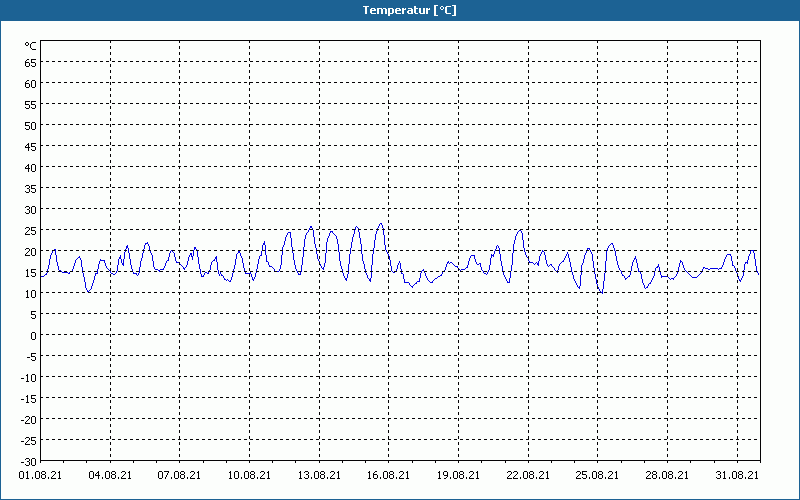
Task: Select the 25 y-axis label
Action: pyautogui.click(x=31, y=231)
